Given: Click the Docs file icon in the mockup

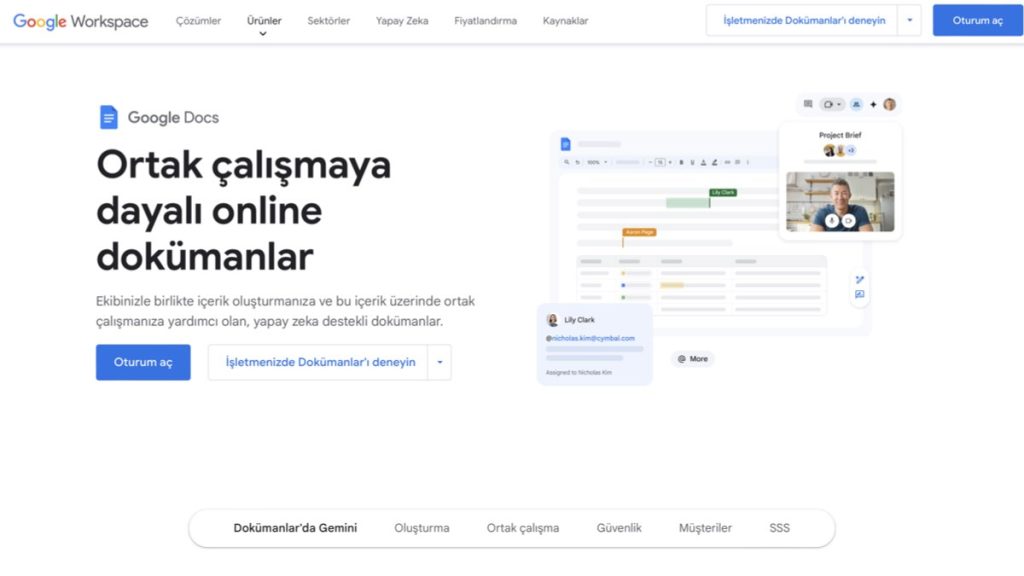Looking at the screenshot, I should tap(565, 144).
